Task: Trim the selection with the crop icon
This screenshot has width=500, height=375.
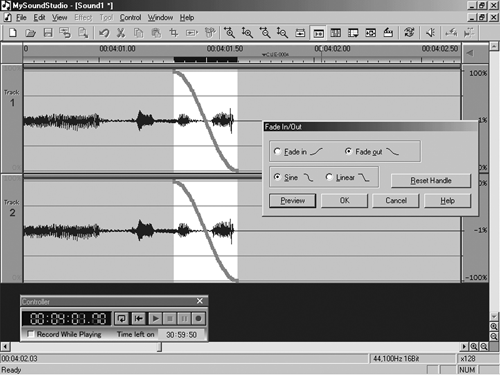Action: (174, 33)
